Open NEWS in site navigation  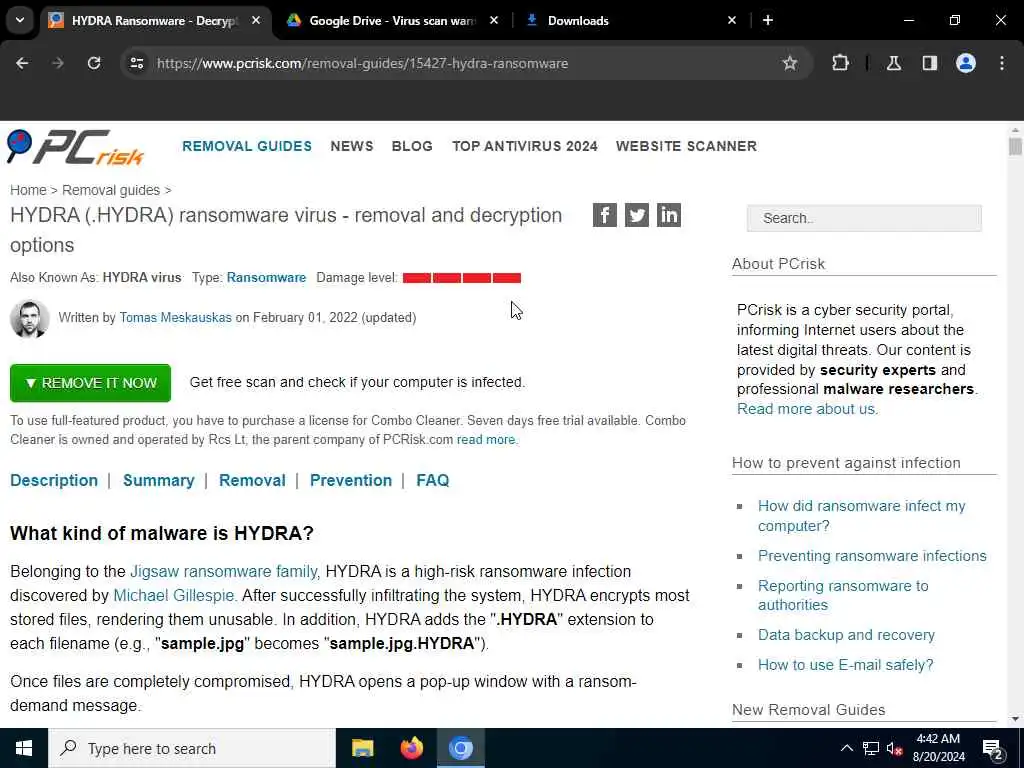click(352, 146)
